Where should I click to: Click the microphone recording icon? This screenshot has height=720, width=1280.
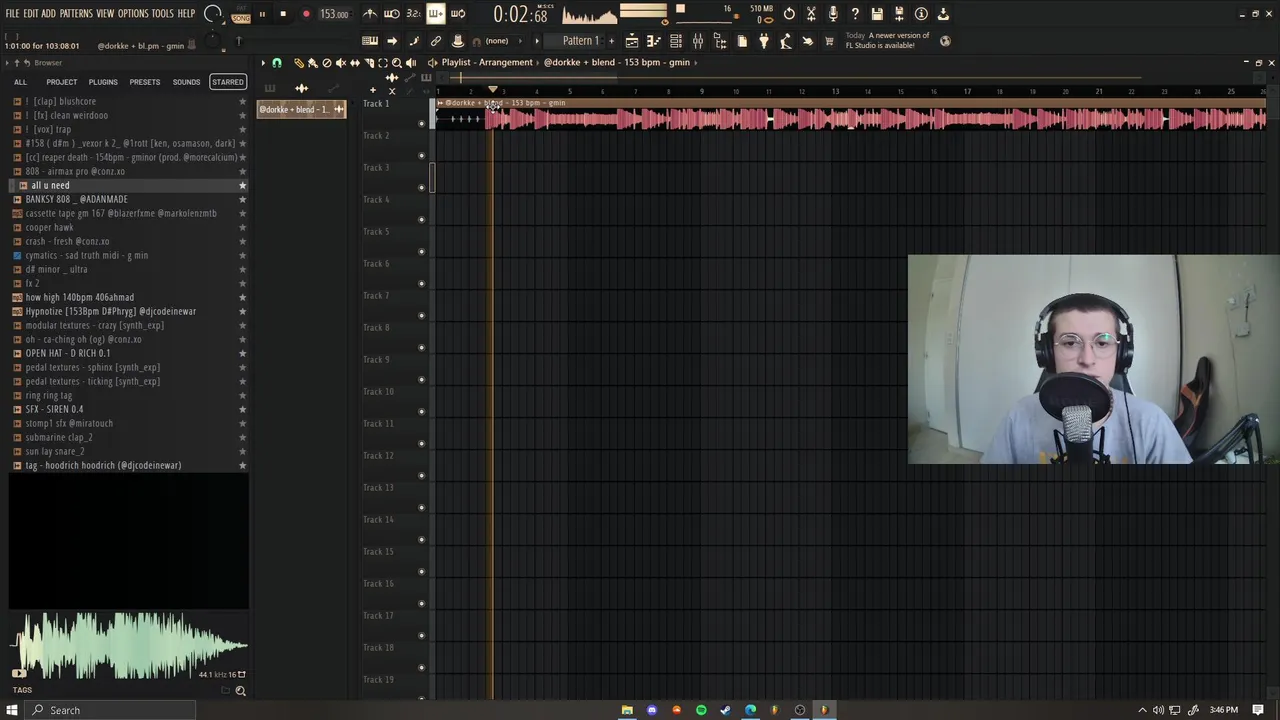pyautogui.click(x=833, y=14)
